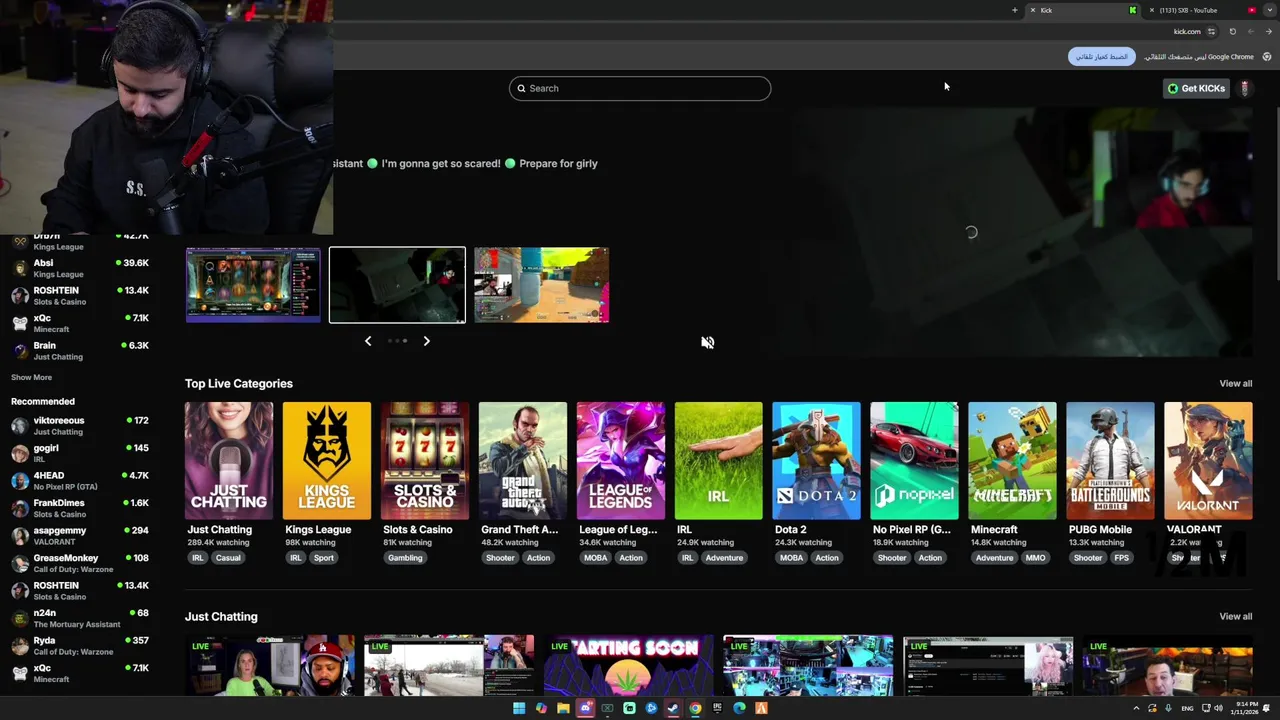This screenshot has width=1280, height=720.
Task: Select the colorful shooter game carousel thumbnail
Action: (x=541, y=285)
